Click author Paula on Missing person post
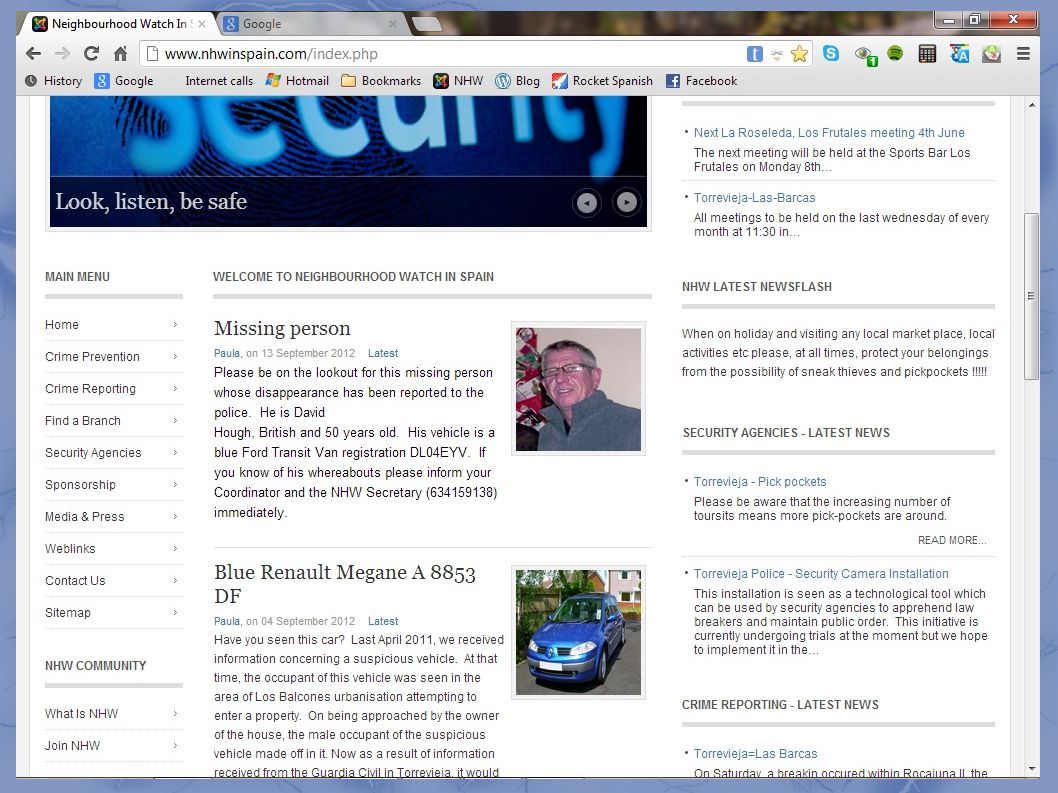Screen dimensions: 1058x793 [227, 353]
